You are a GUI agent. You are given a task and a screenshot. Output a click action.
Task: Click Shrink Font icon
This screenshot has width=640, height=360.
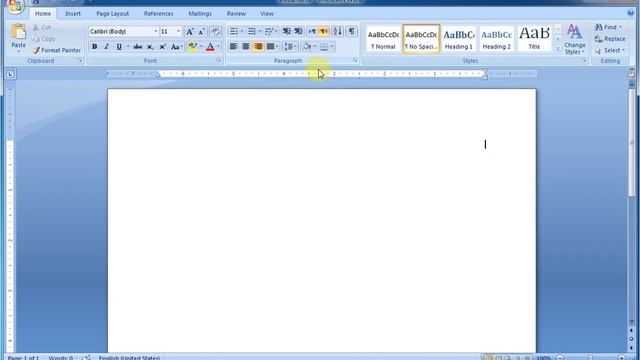(202, 31)
